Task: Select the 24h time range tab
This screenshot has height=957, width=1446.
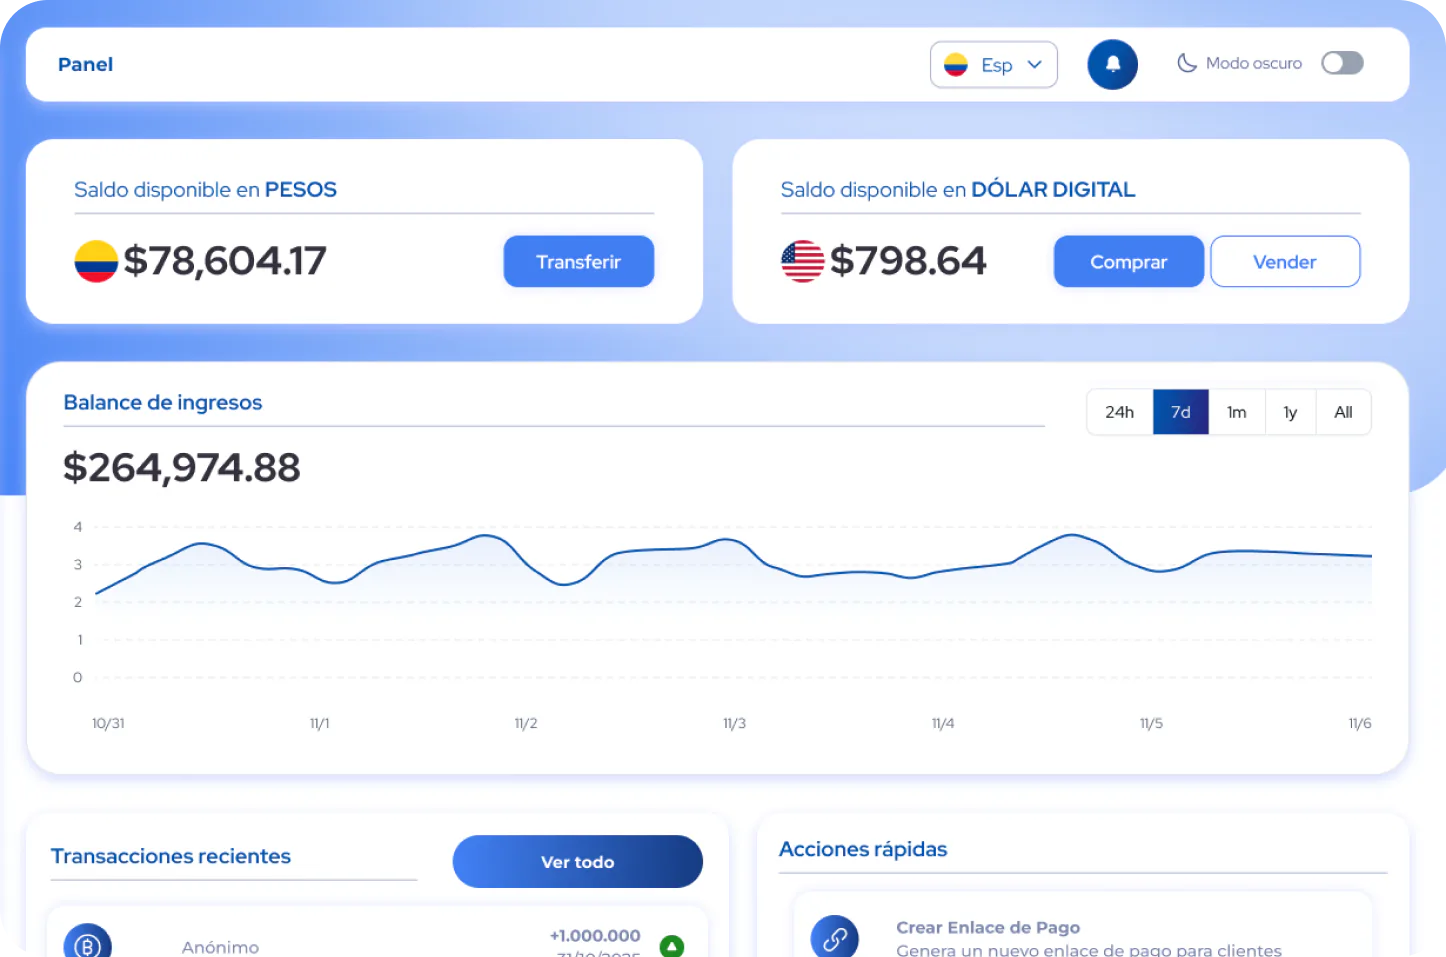Action: (1120, 412)
